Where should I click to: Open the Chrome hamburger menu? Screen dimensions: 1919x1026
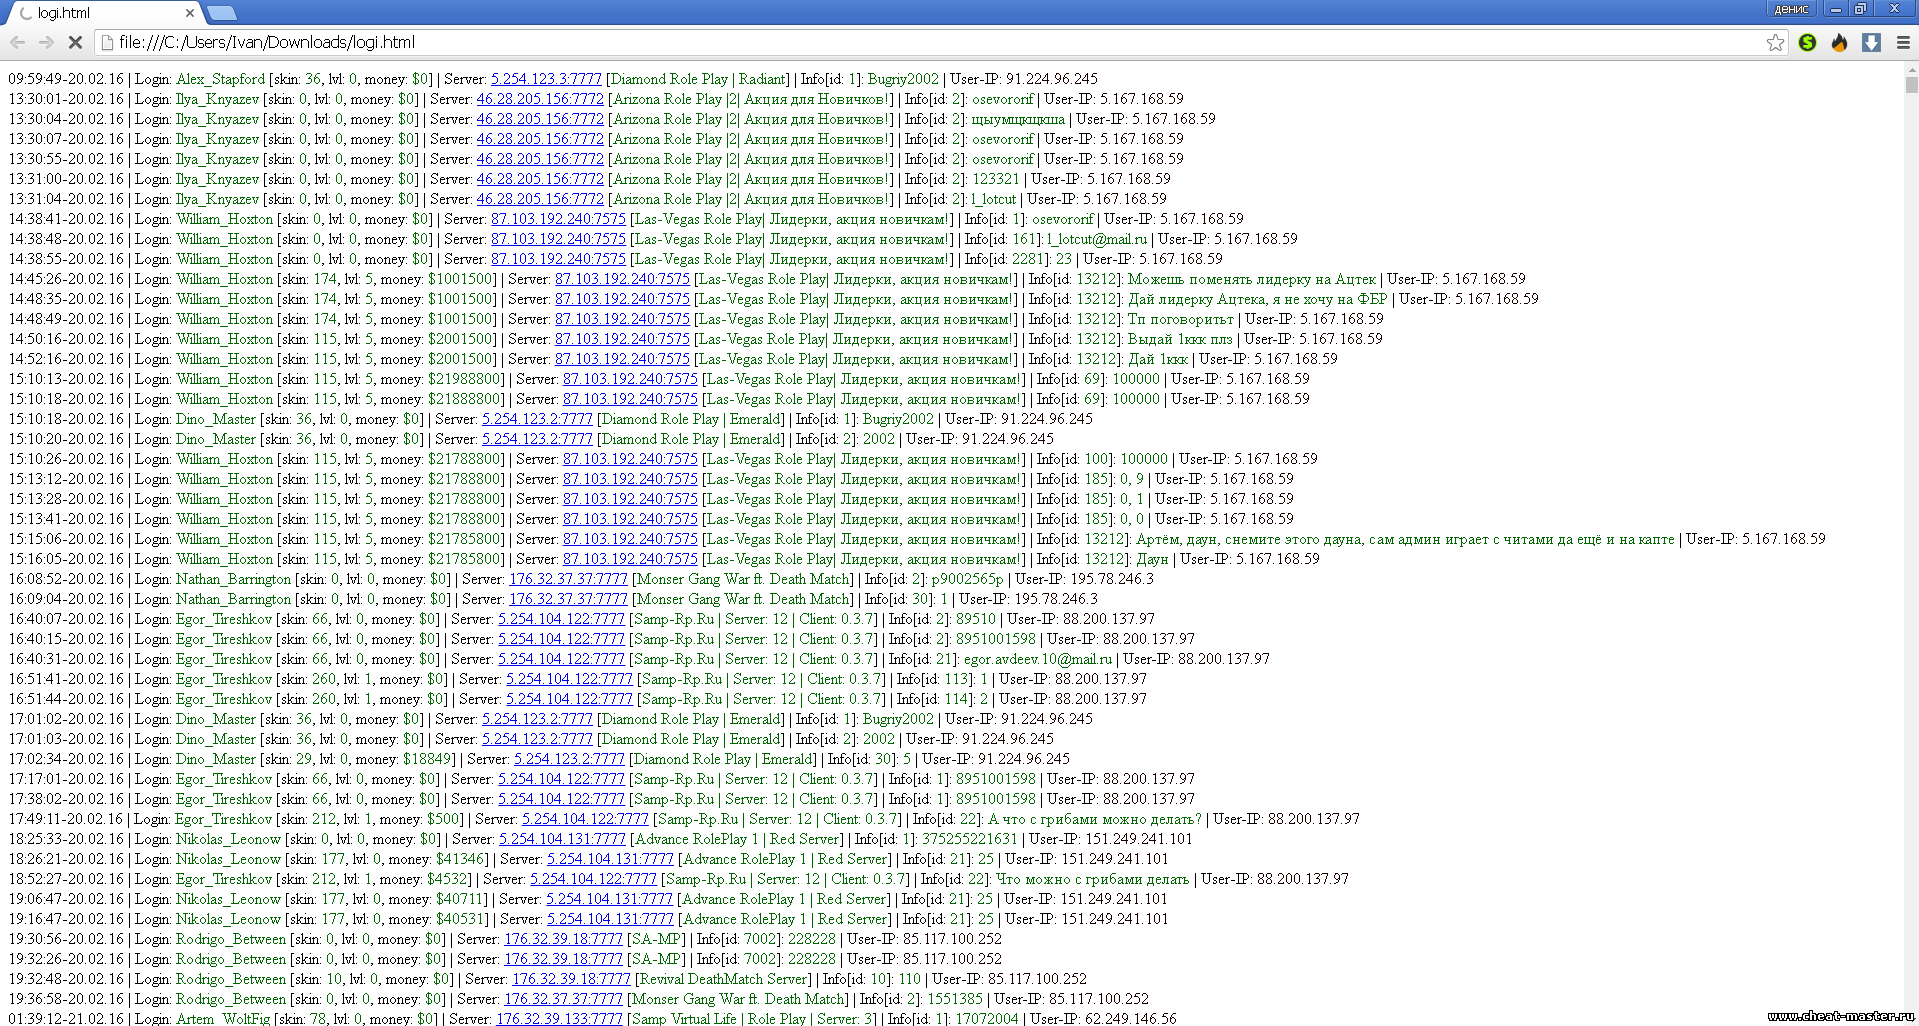pyautogui.click(x=1903, y=42)
